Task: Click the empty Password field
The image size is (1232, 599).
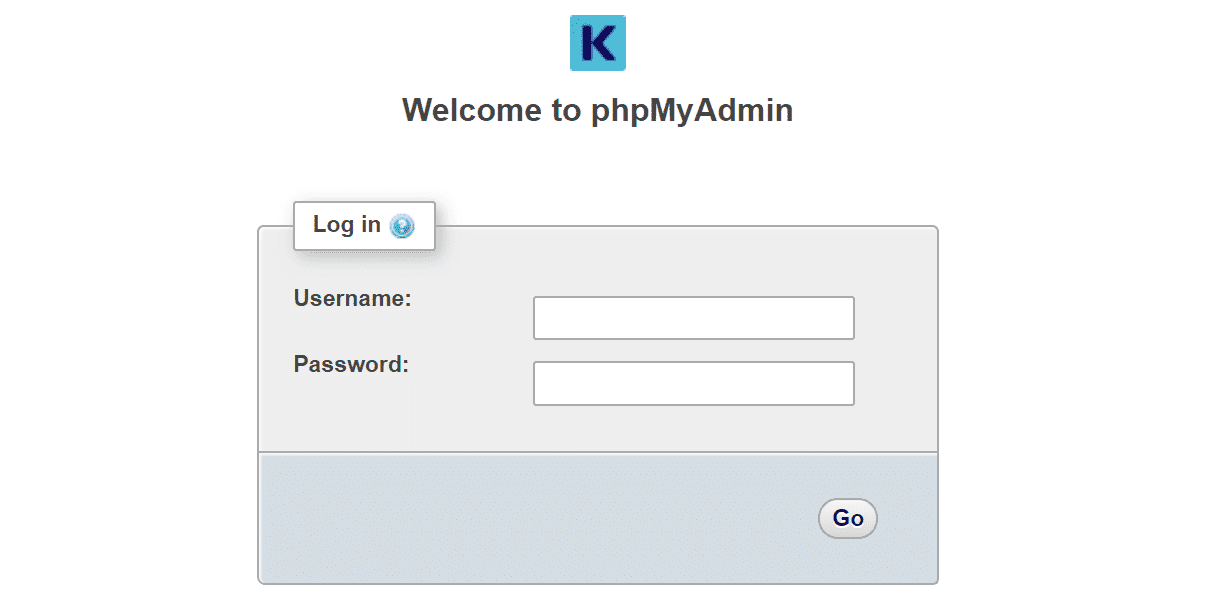Action: click(693, 383)
